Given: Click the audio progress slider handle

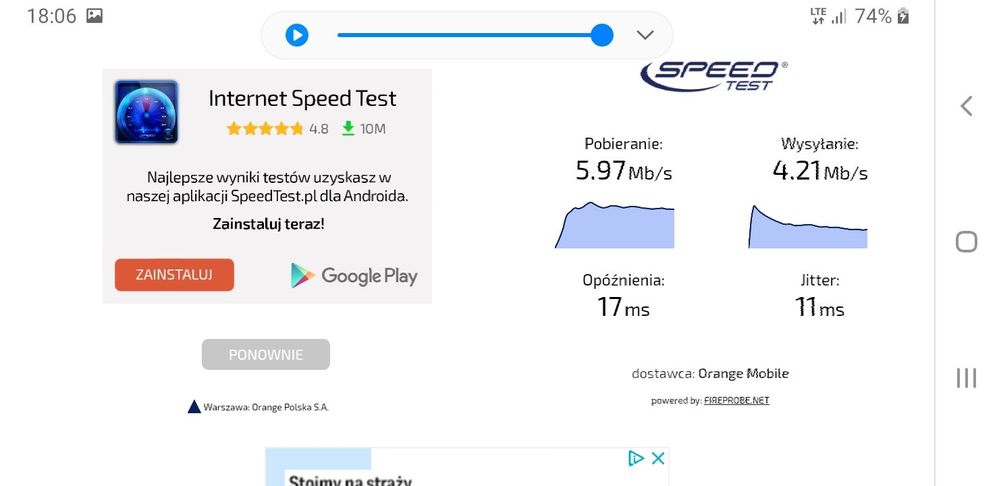Looking at the screenshot, I should [x=602, y=35].
